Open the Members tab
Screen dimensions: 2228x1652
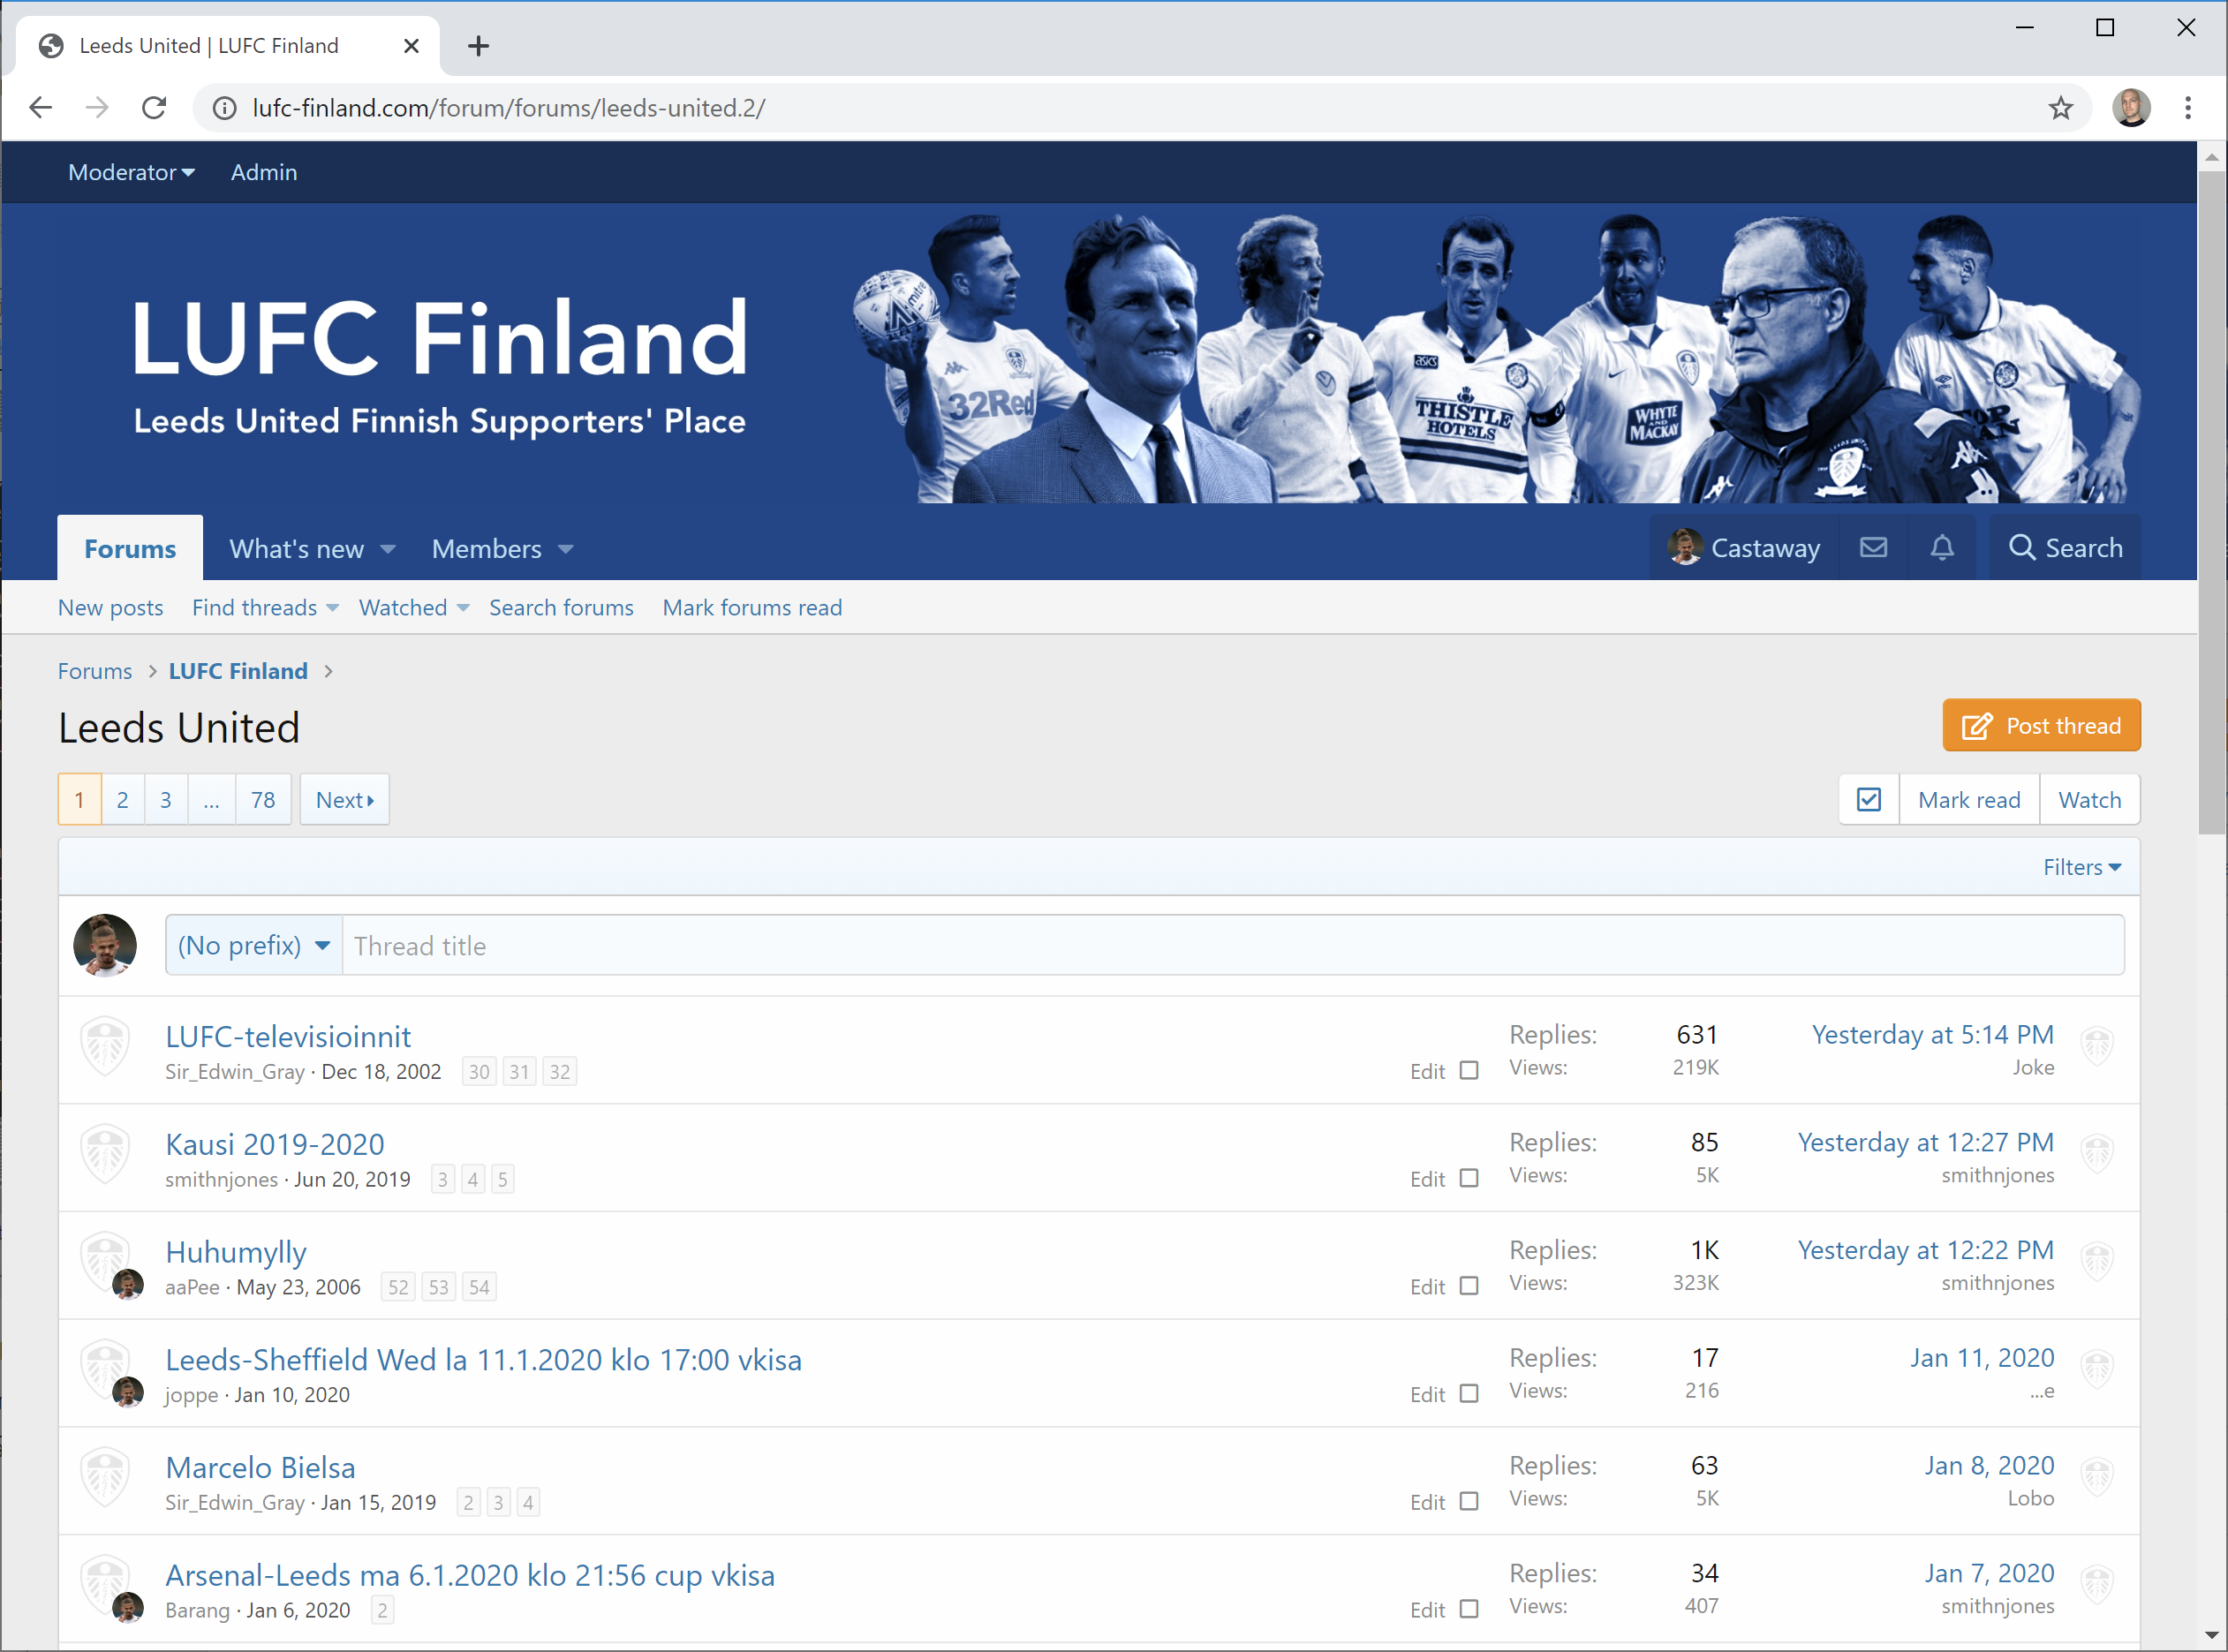click(486, 549)
